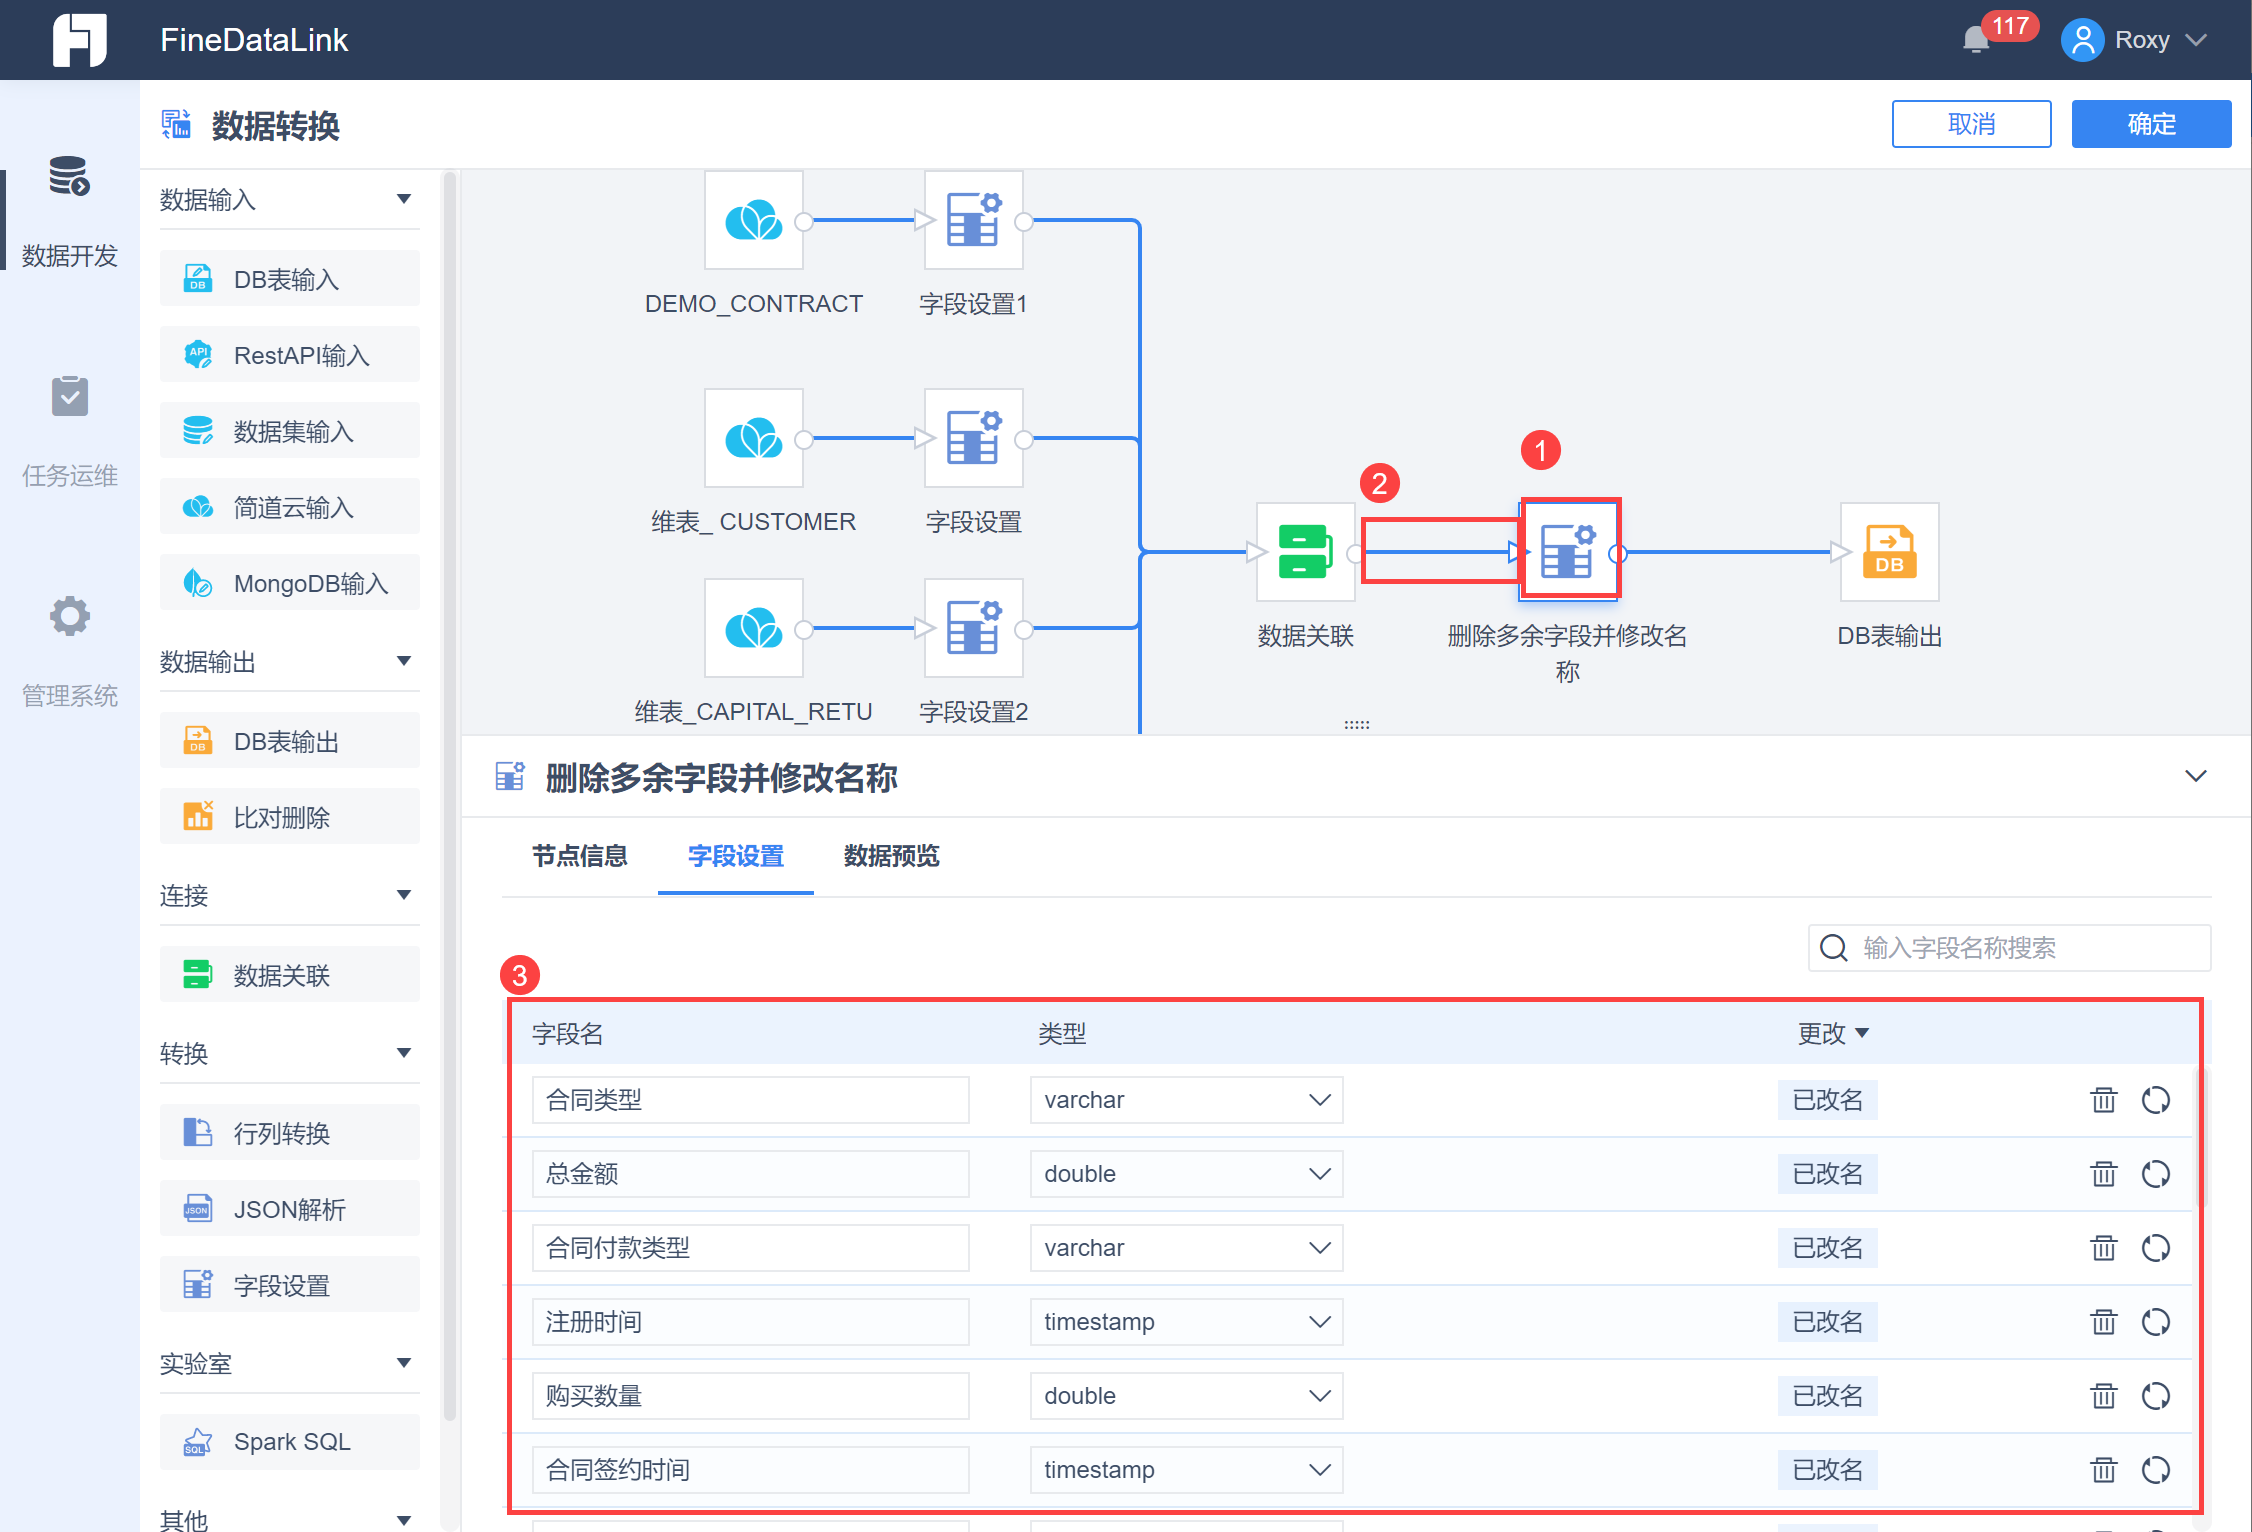Open notifications bell icon
Image resolution: width=2252 pixels, height=1532 pixels.
click(1975, 40)
